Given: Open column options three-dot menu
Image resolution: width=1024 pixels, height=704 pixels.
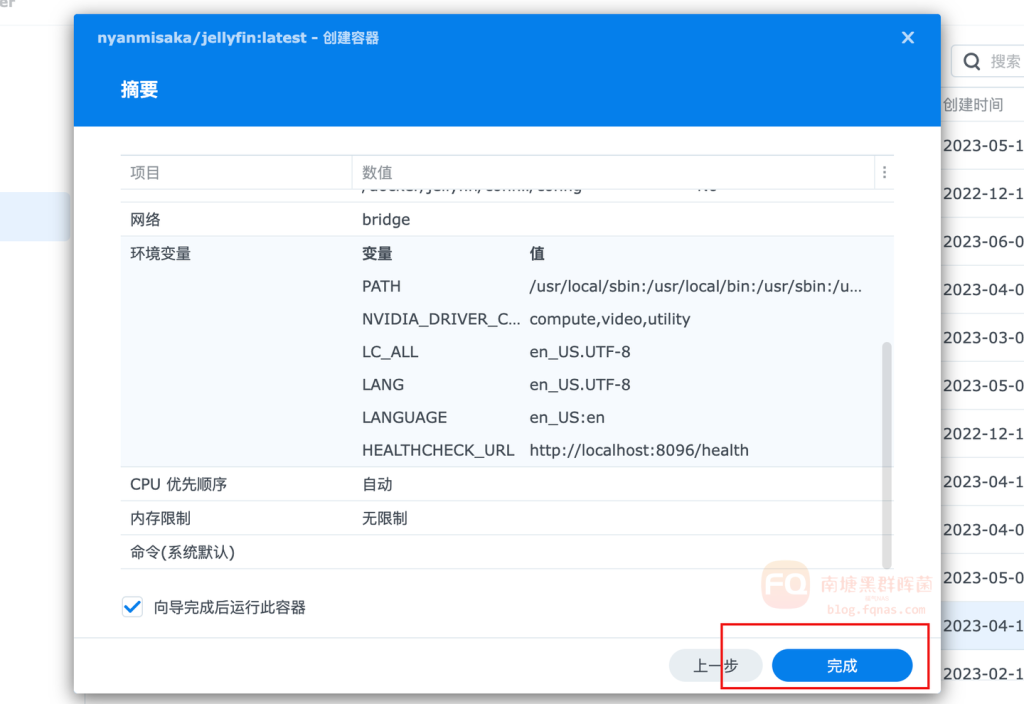Looking at the screenshot, I should (884, 173).
